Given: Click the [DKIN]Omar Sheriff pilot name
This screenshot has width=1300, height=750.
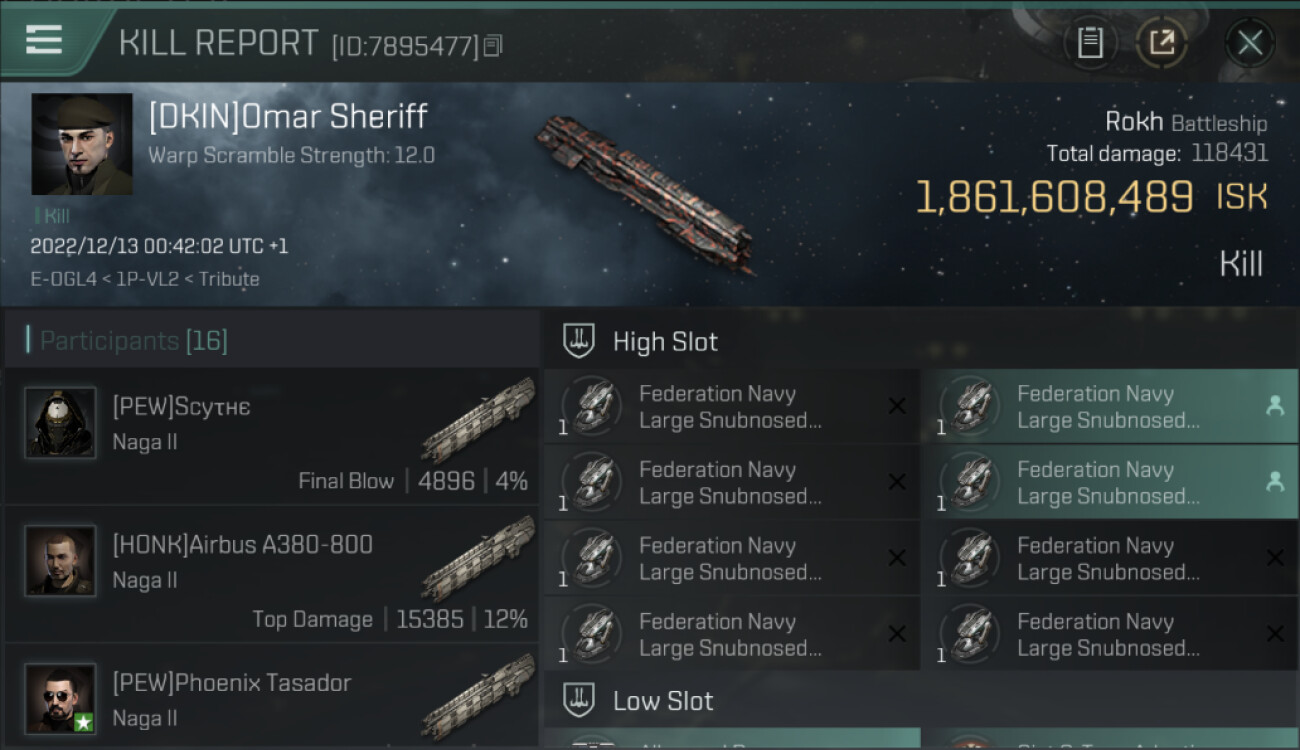Looking at the screenshot, I should pyautogui.click(x=288, y=117).
